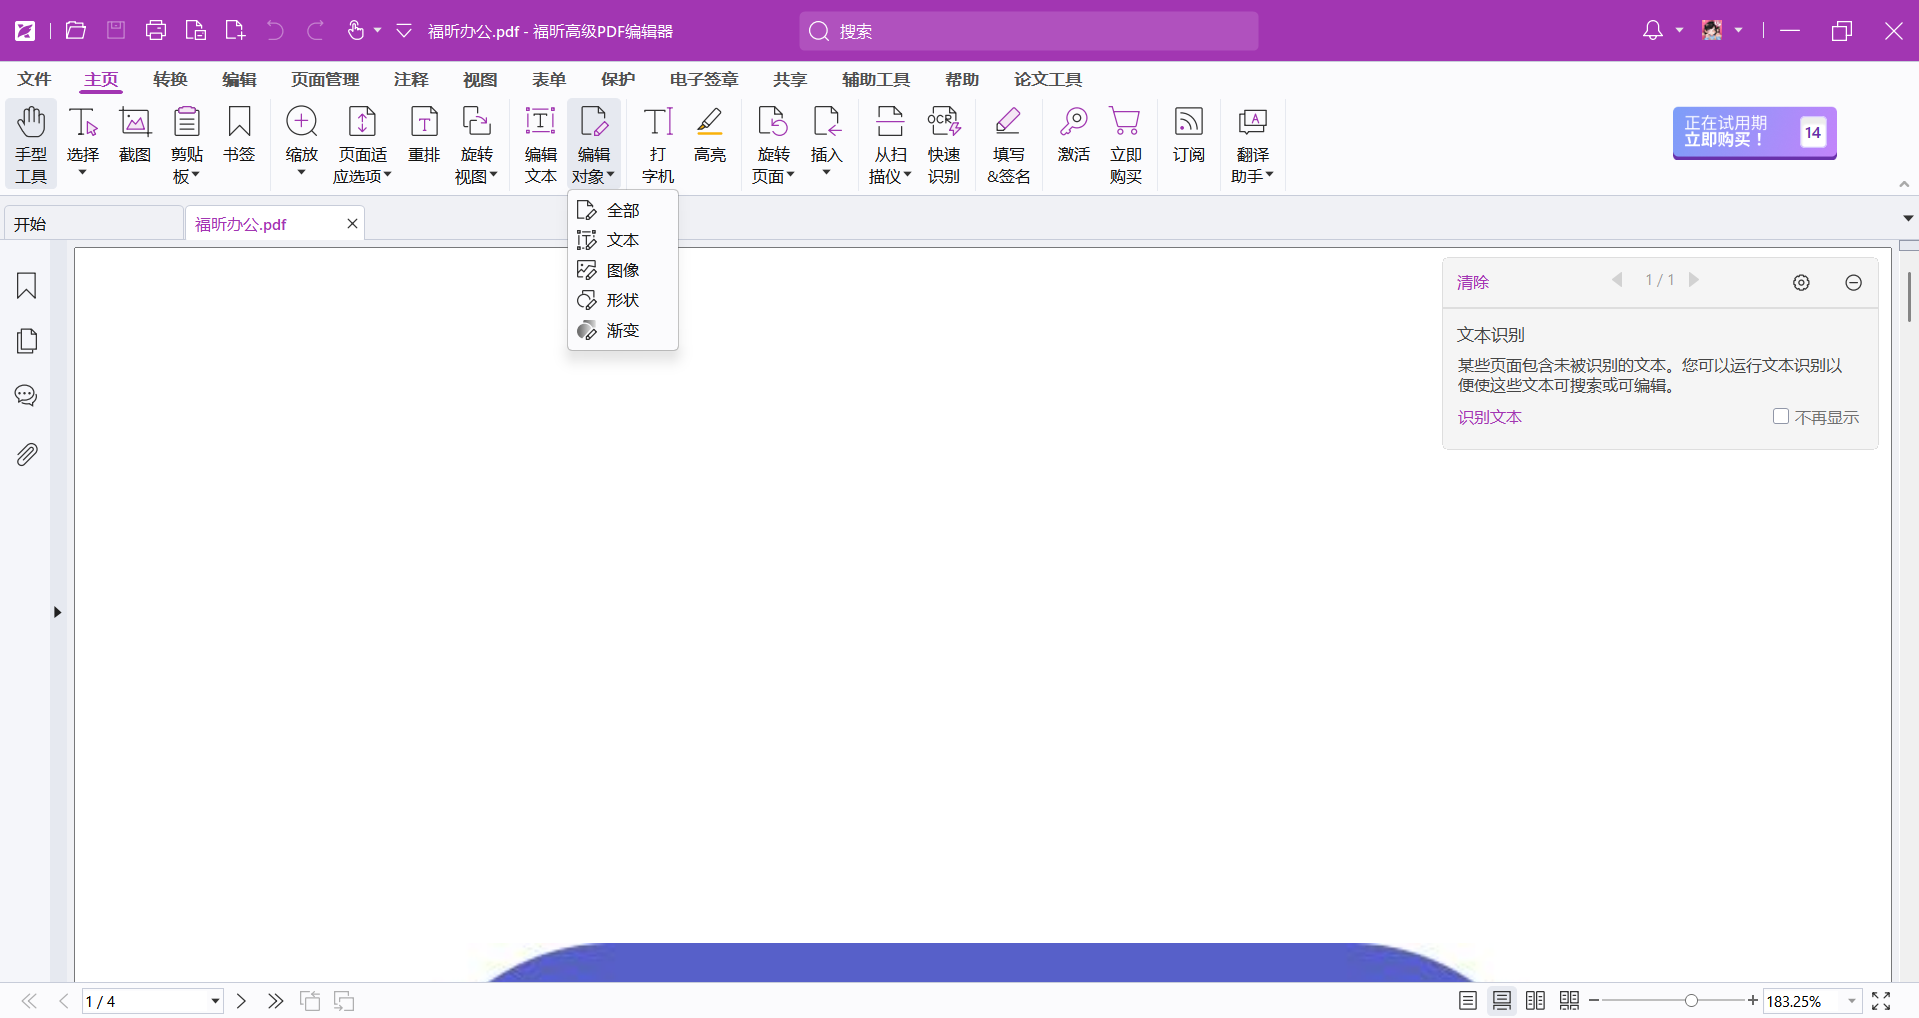Expand the left navigation panel arrow
The width and height of the screenshot is (1919, 1018).
[57, 612]
